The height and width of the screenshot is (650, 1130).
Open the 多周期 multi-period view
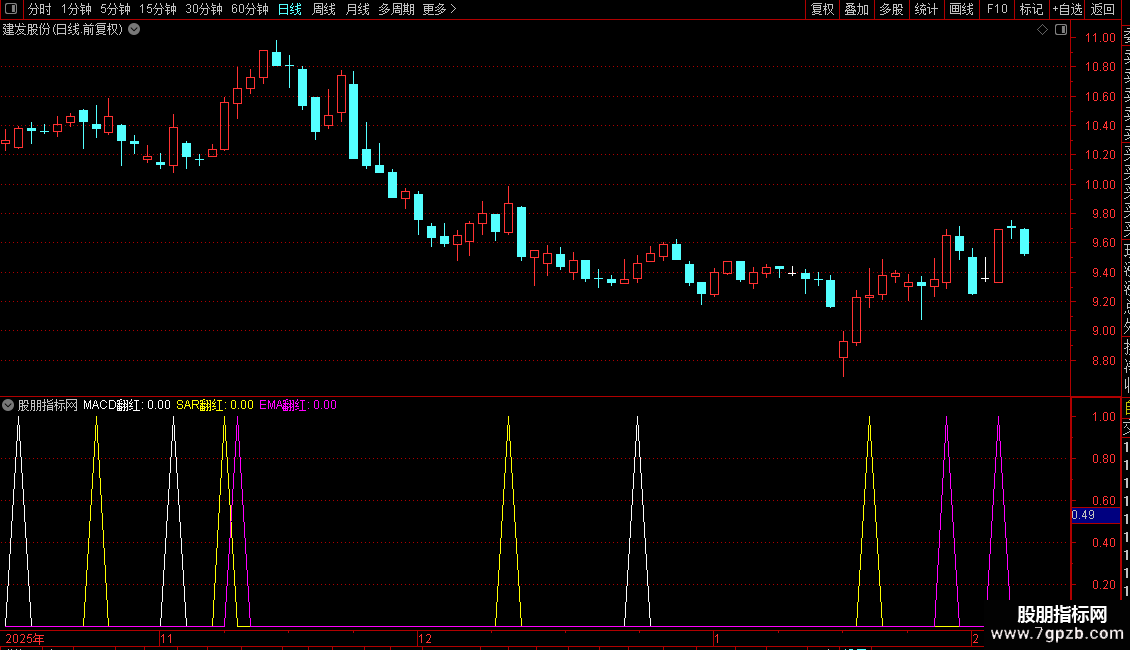click(x=396, y=9)
